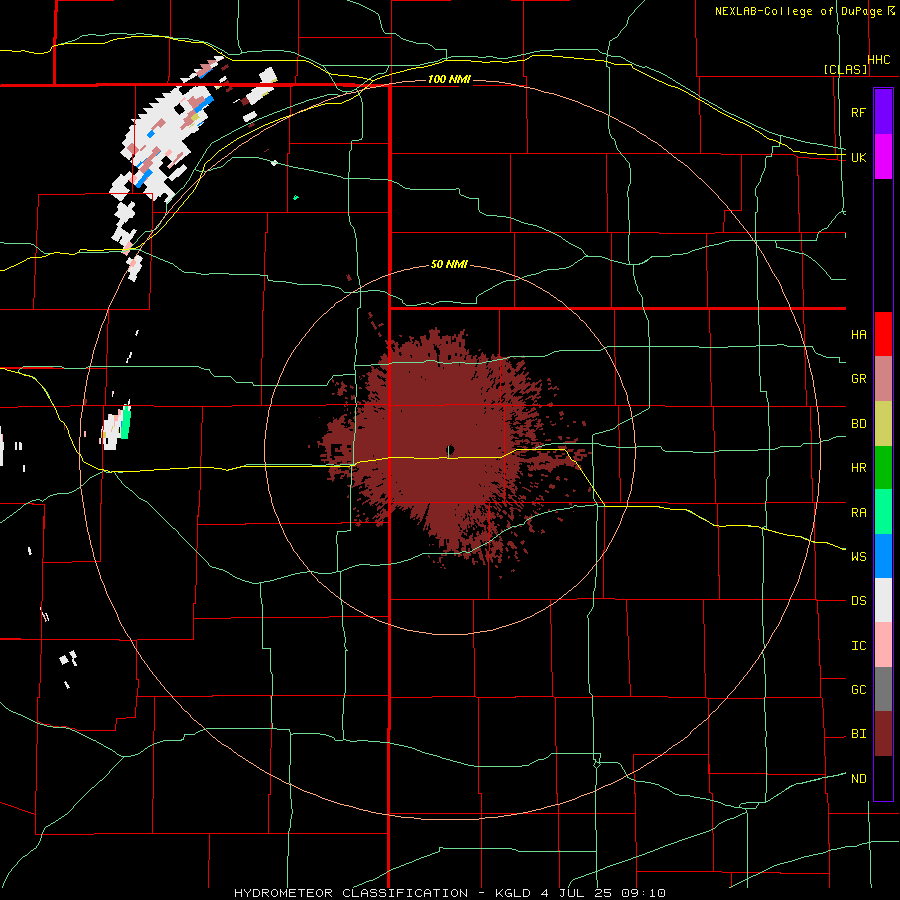Click the '09:10' time stamp
Image resolution: width=900 pixels, height=900 pixels.
(643, 893)
